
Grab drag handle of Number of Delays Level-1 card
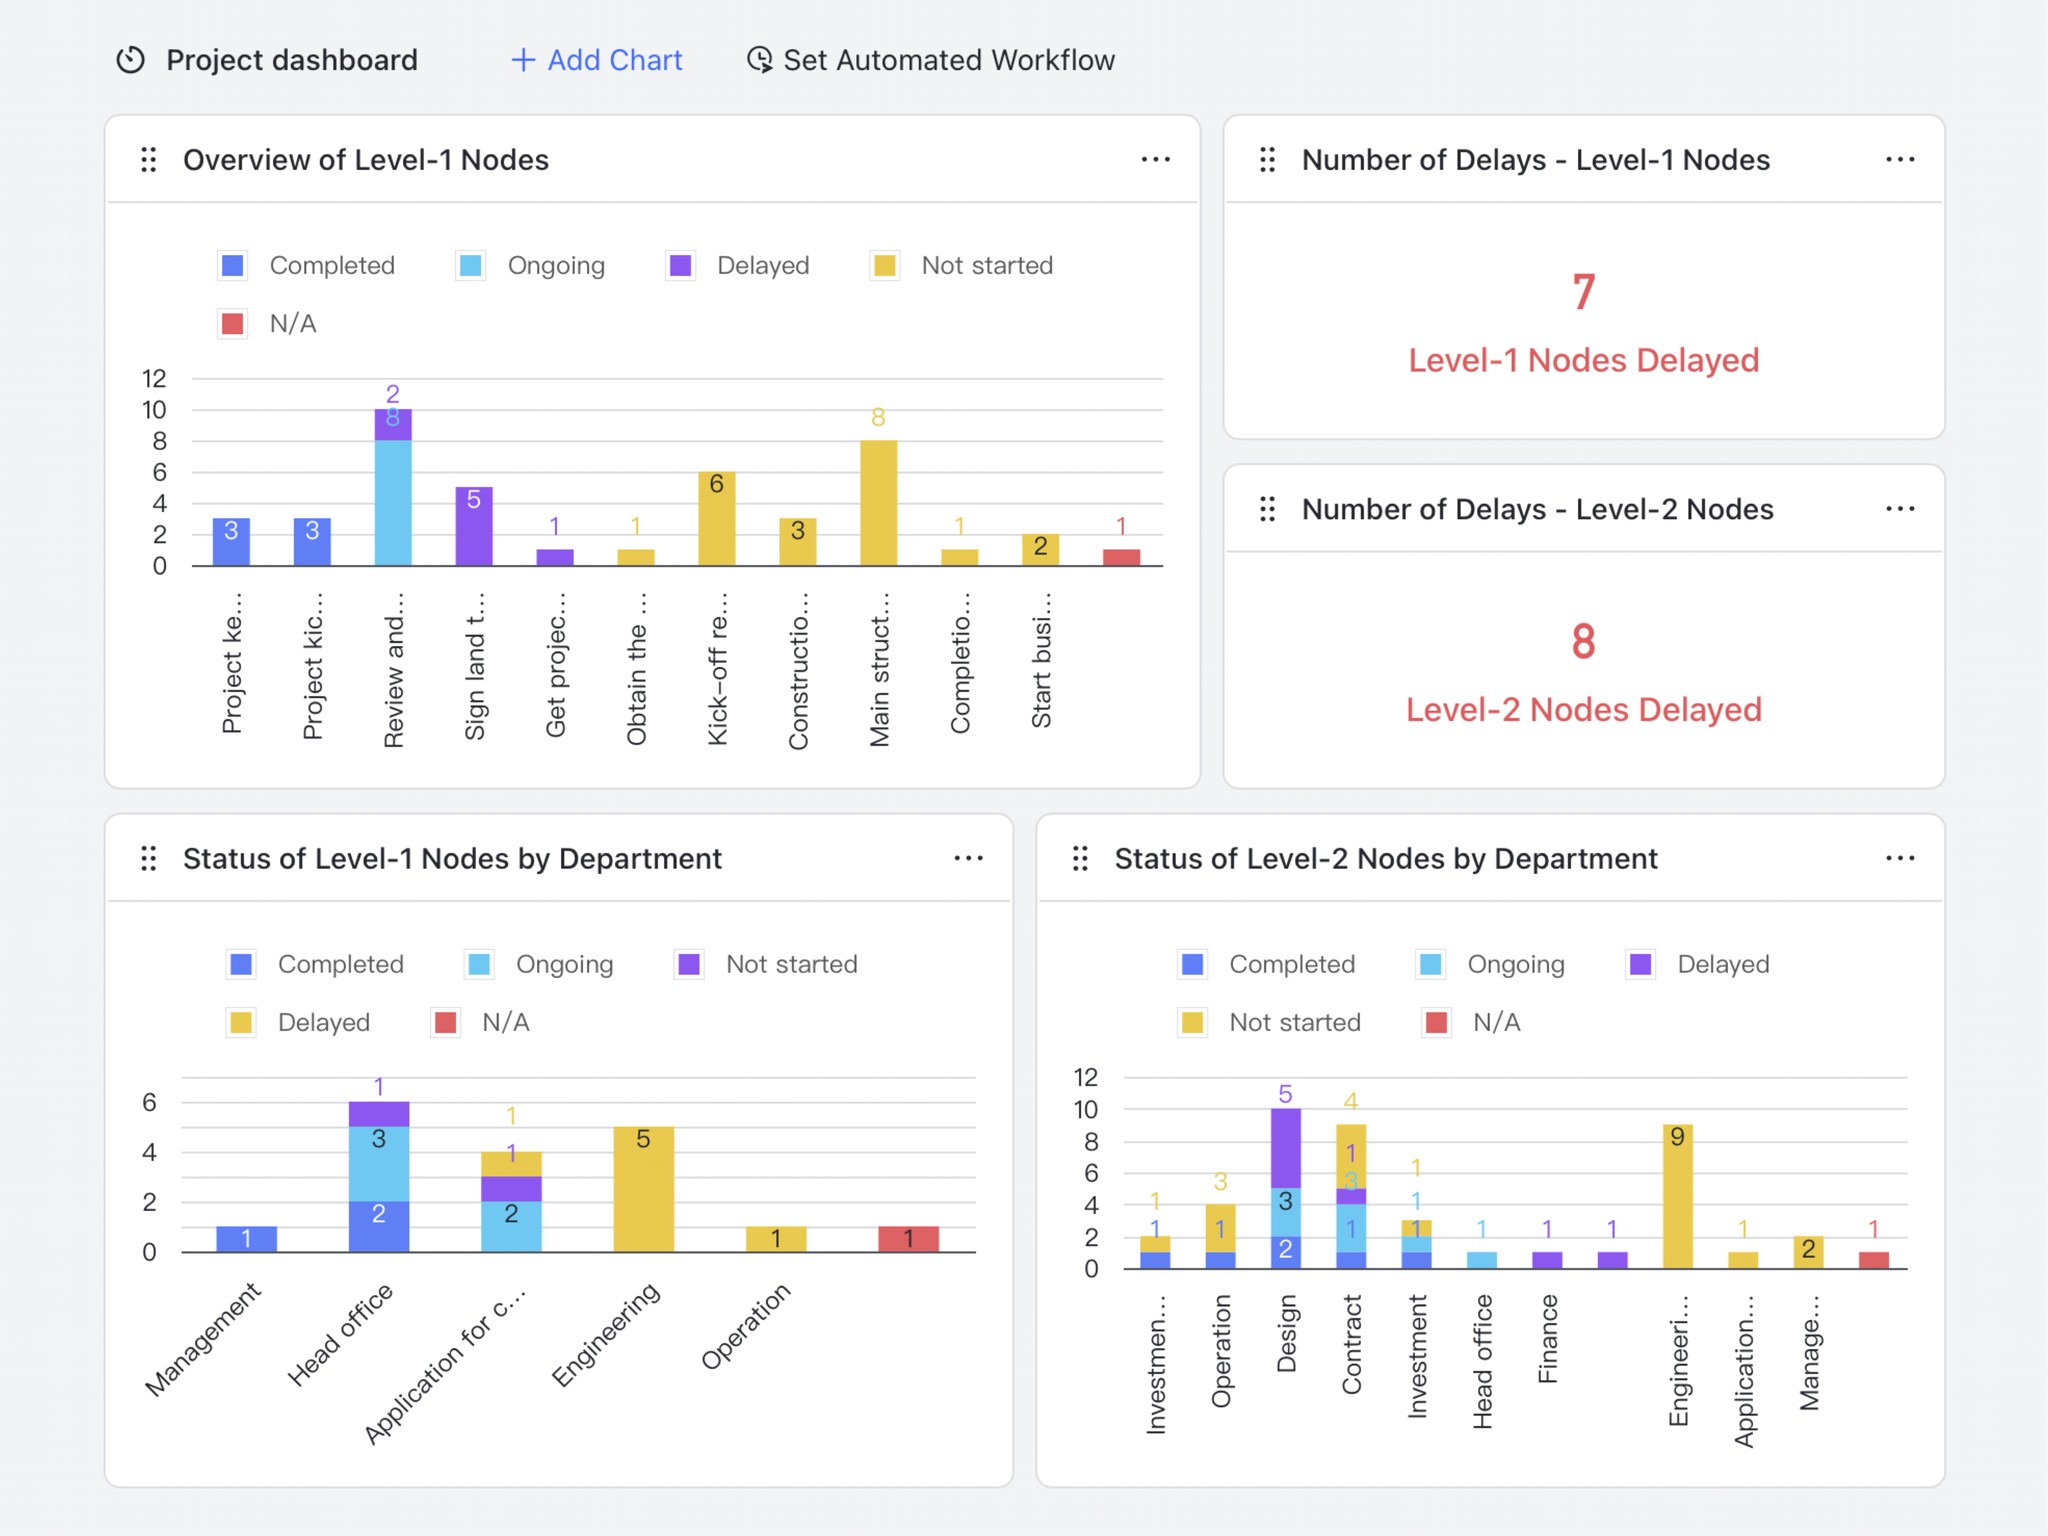pos(1267,160)
